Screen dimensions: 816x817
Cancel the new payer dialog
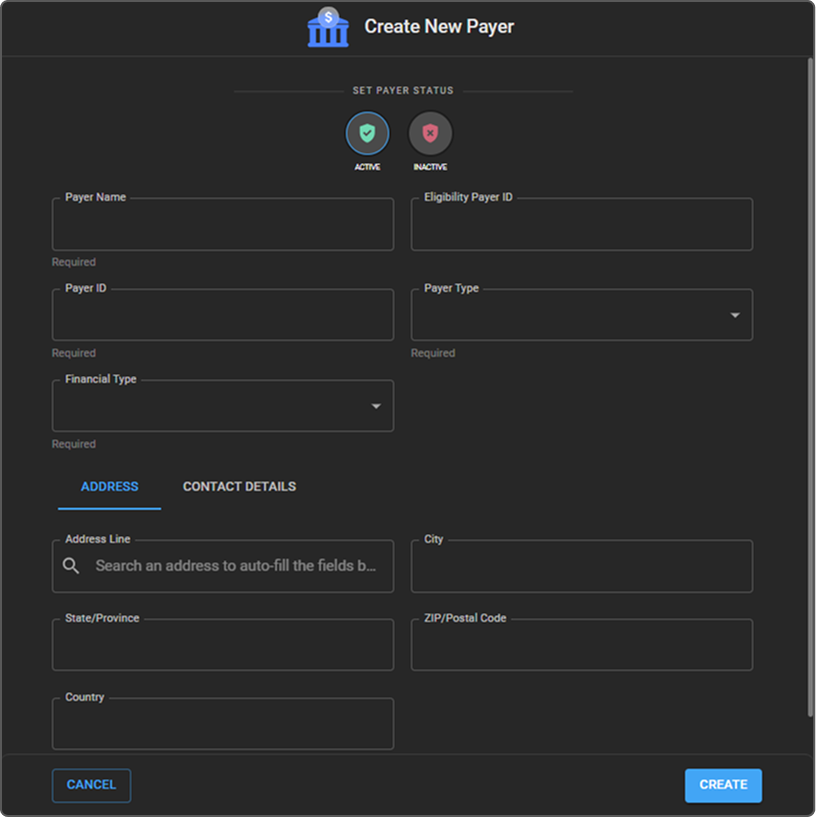click(91, 785)
